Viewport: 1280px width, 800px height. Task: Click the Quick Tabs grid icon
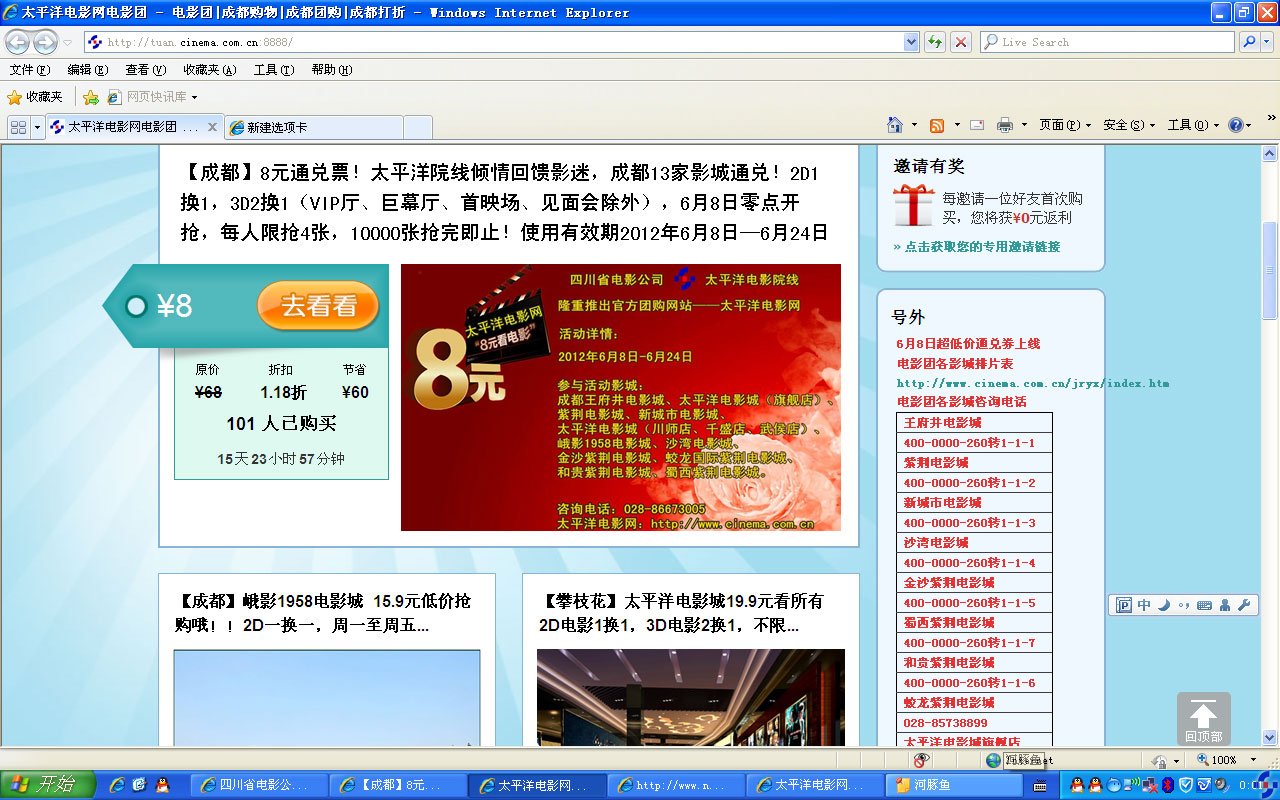click(x=18, y=127)
